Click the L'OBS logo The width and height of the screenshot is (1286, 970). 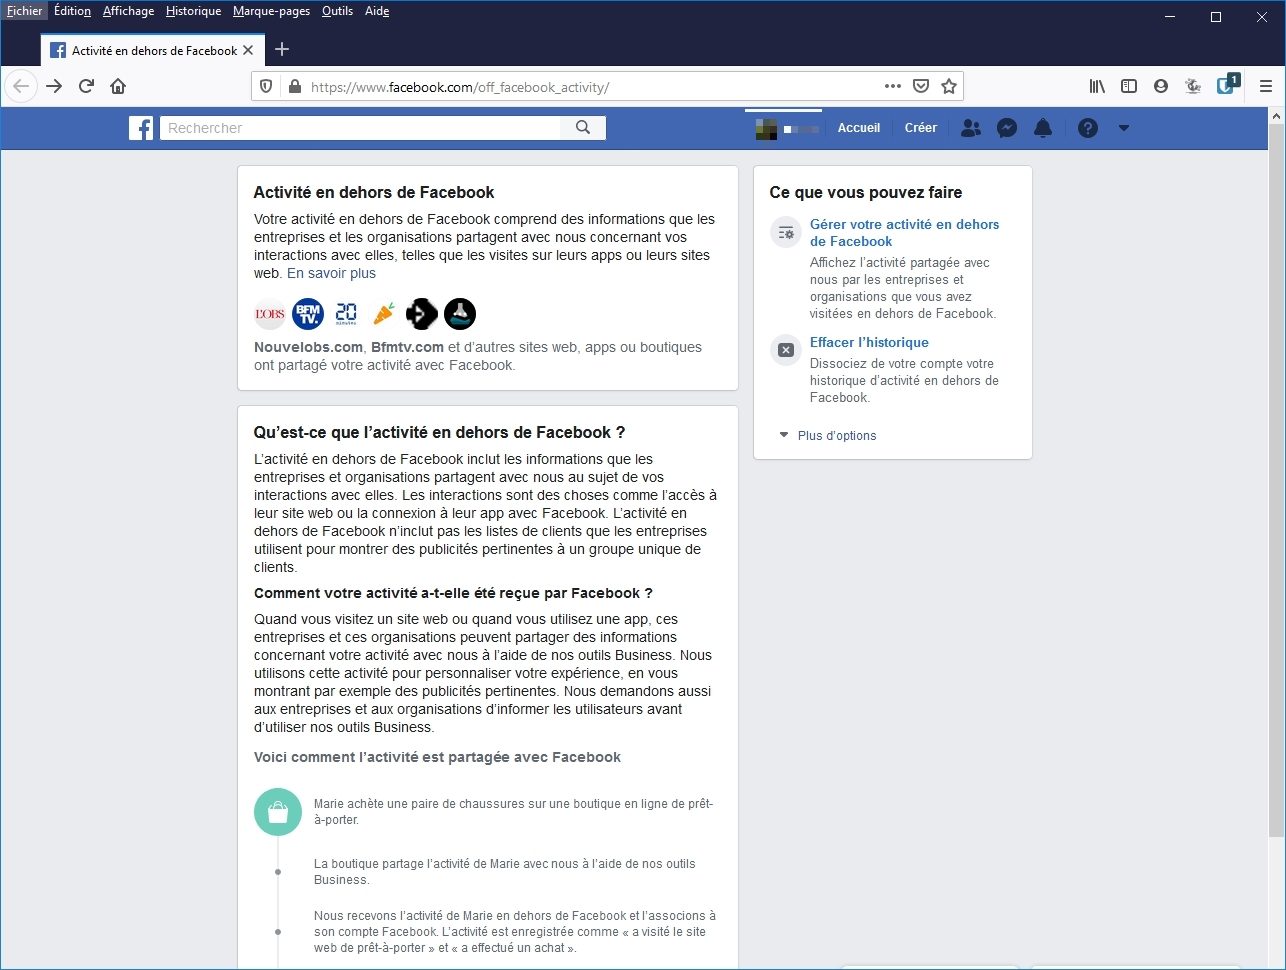[x=270, y=314]
